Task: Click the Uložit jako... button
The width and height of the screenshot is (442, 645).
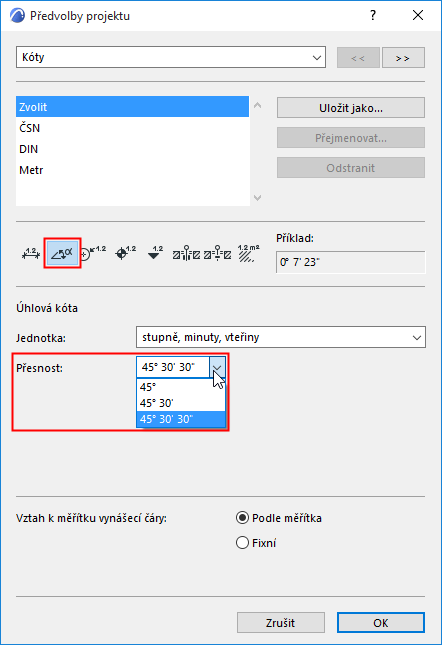Action: tap(351, 108)
